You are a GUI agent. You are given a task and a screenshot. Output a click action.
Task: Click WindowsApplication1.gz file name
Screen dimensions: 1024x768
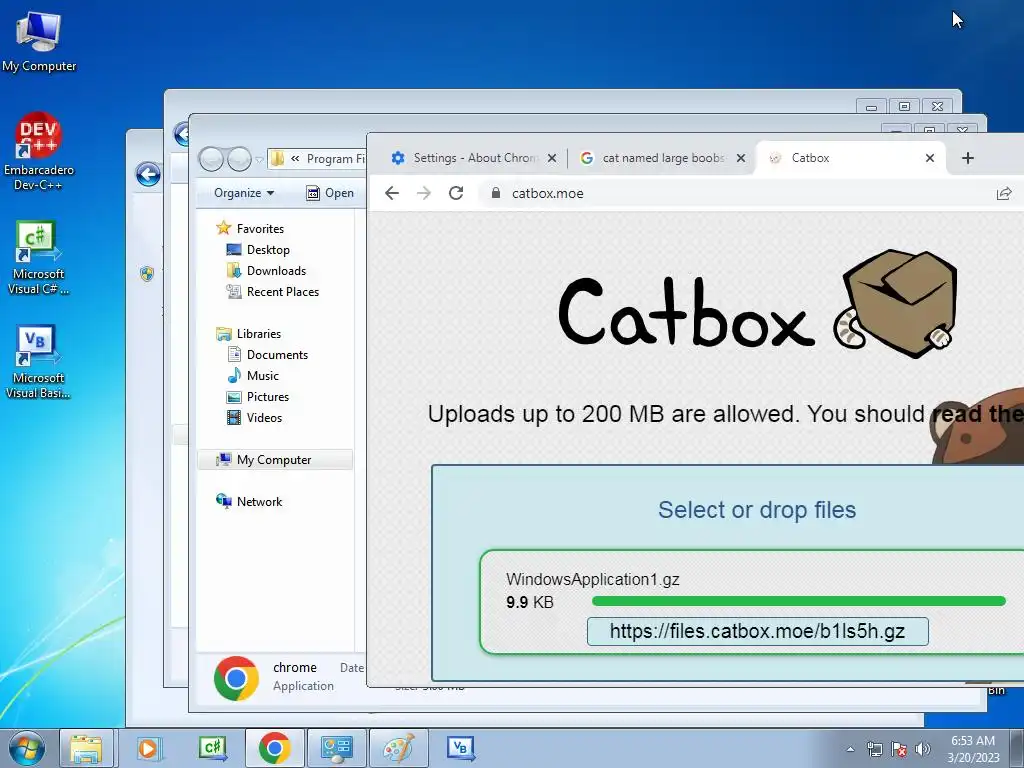592,579
